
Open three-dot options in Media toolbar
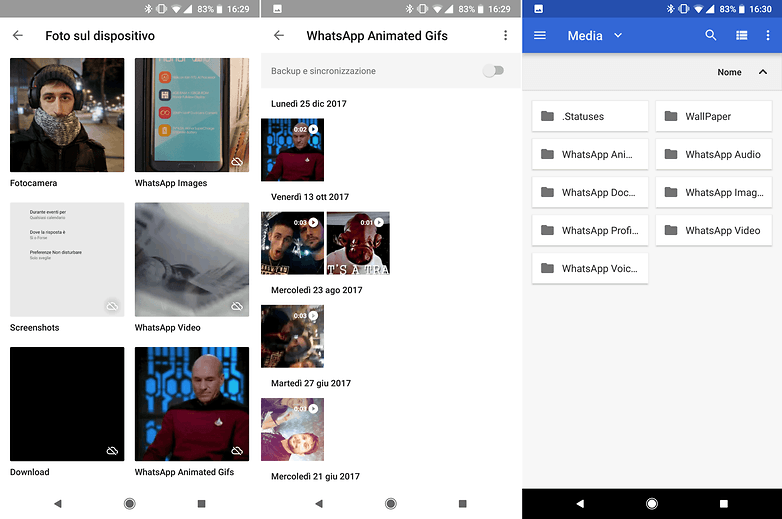pyautogui.click(x=768, y=35)
